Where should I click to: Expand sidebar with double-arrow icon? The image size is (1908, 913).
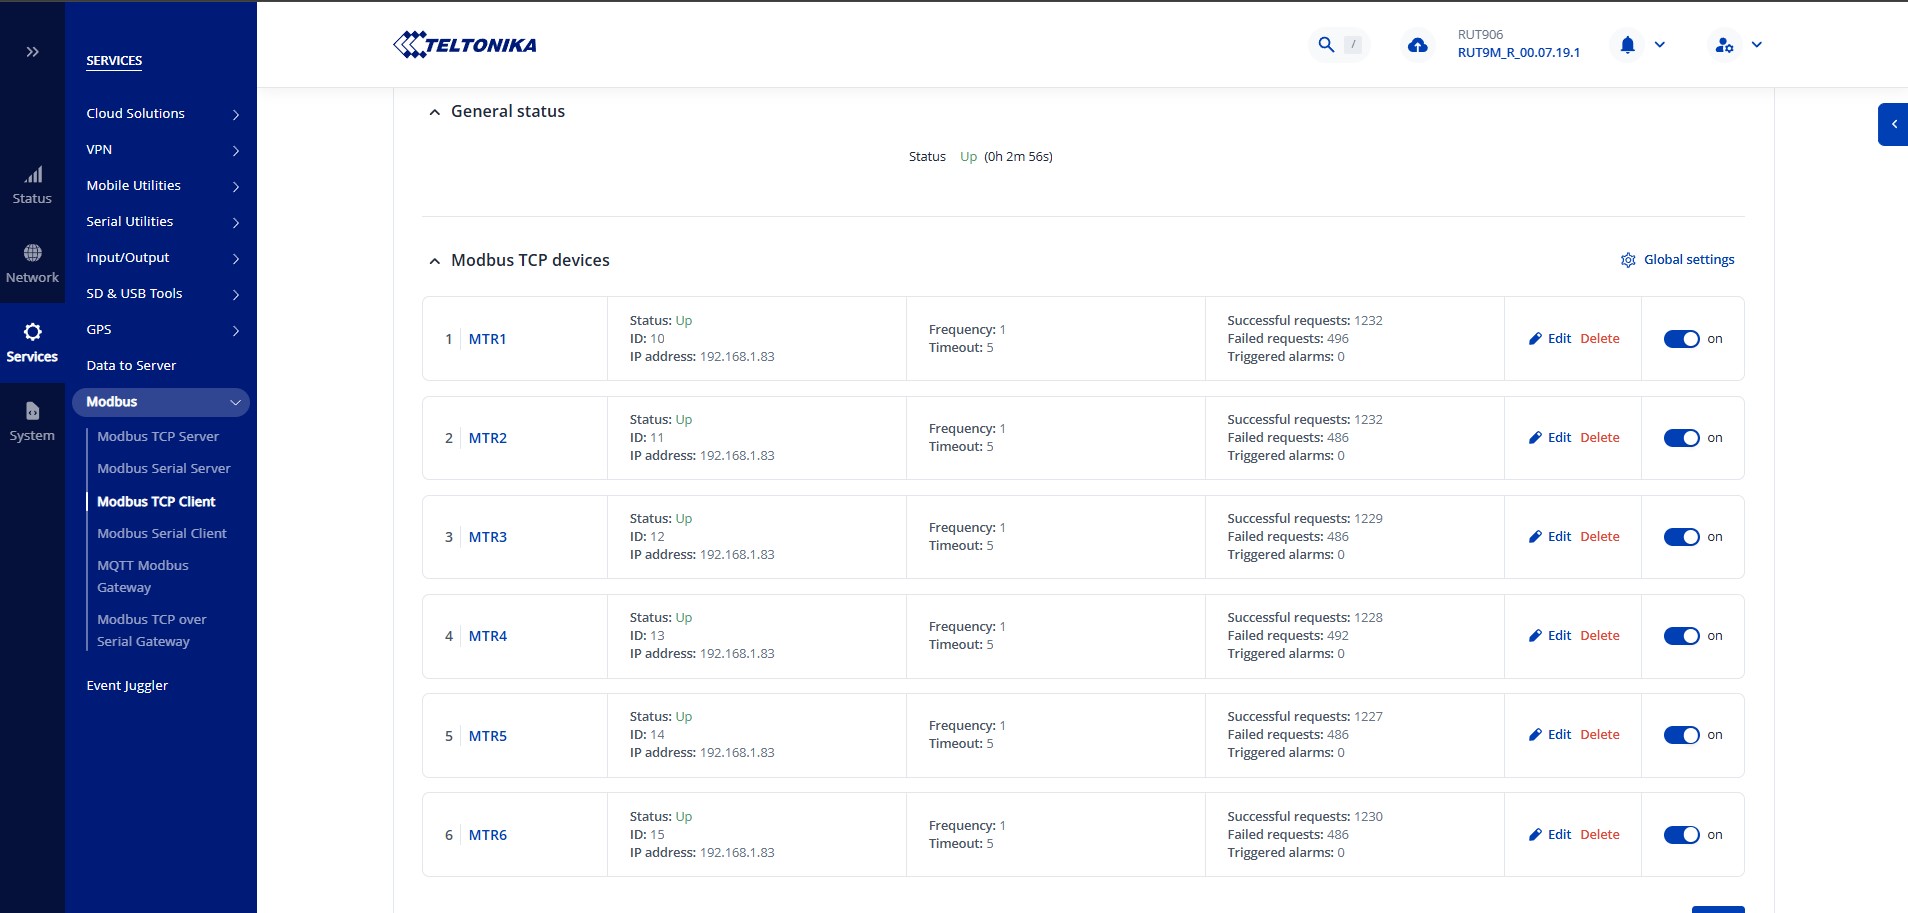[32, 52]
